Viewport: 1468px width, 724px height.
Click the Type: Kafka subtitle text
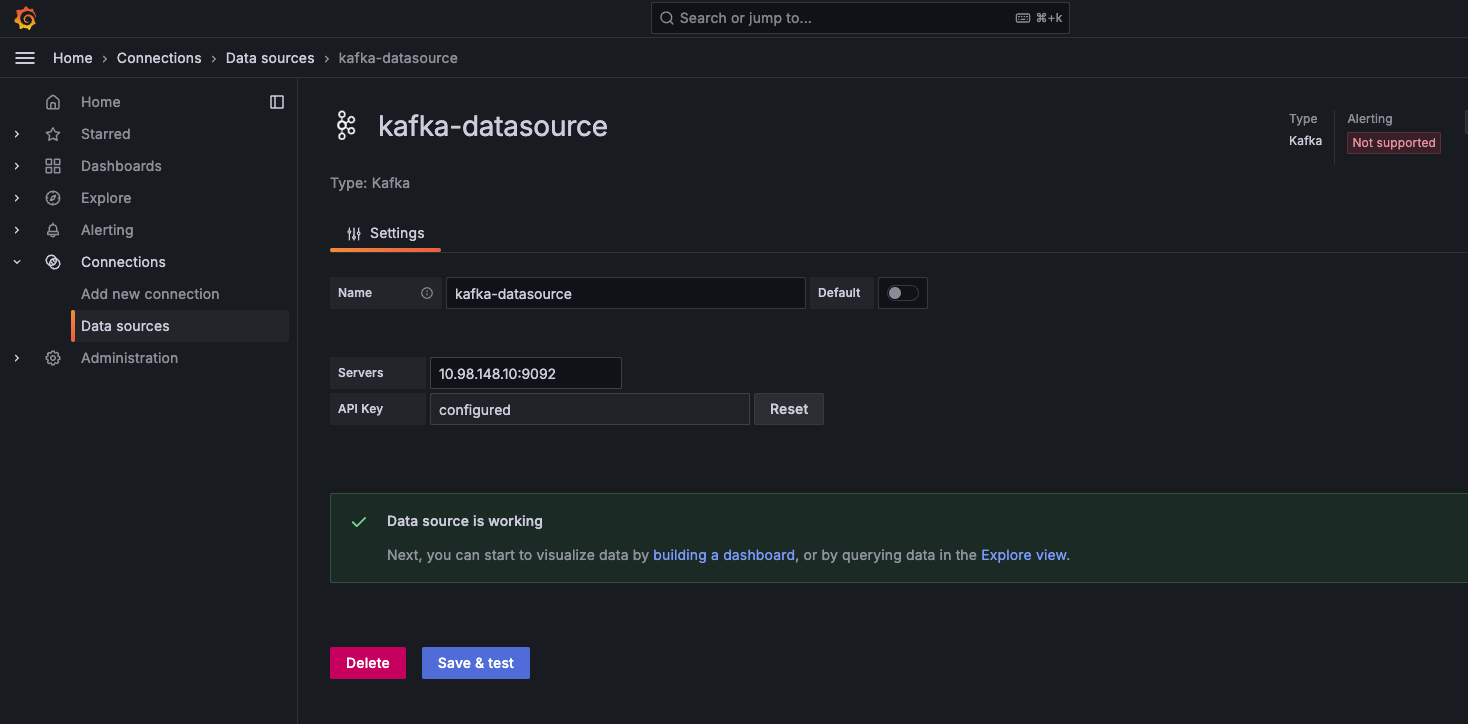coord(370,183)
